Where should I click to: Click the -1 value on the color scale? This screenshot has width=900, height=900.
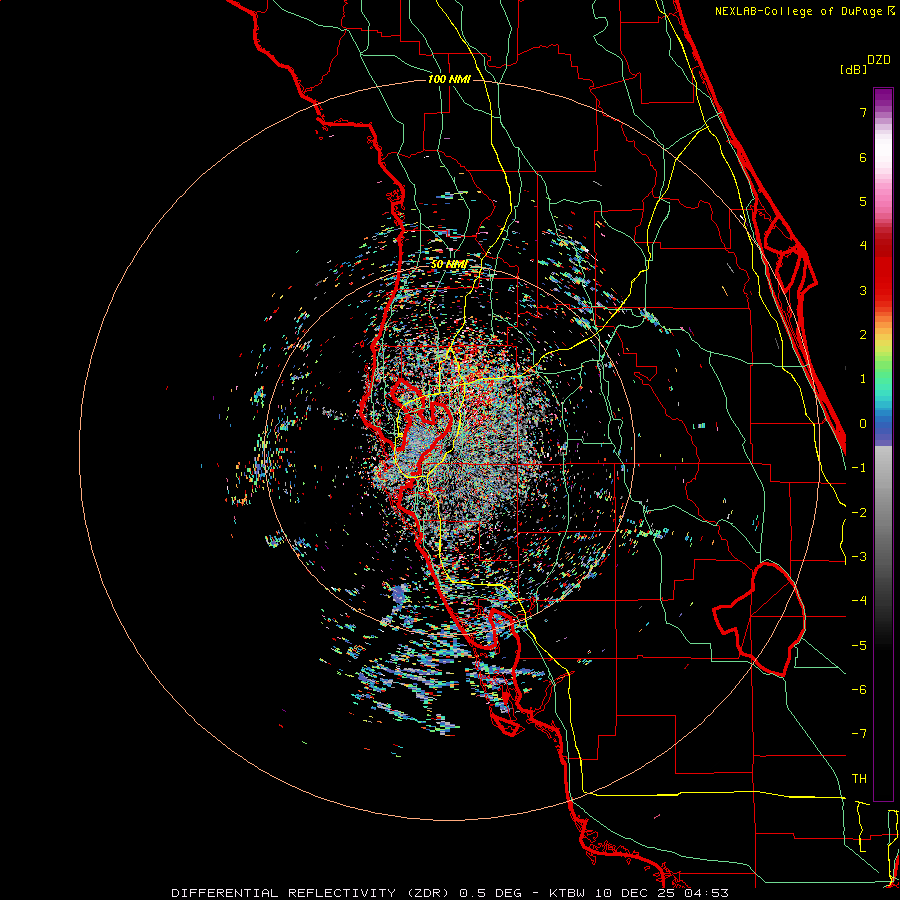point(859,468)
